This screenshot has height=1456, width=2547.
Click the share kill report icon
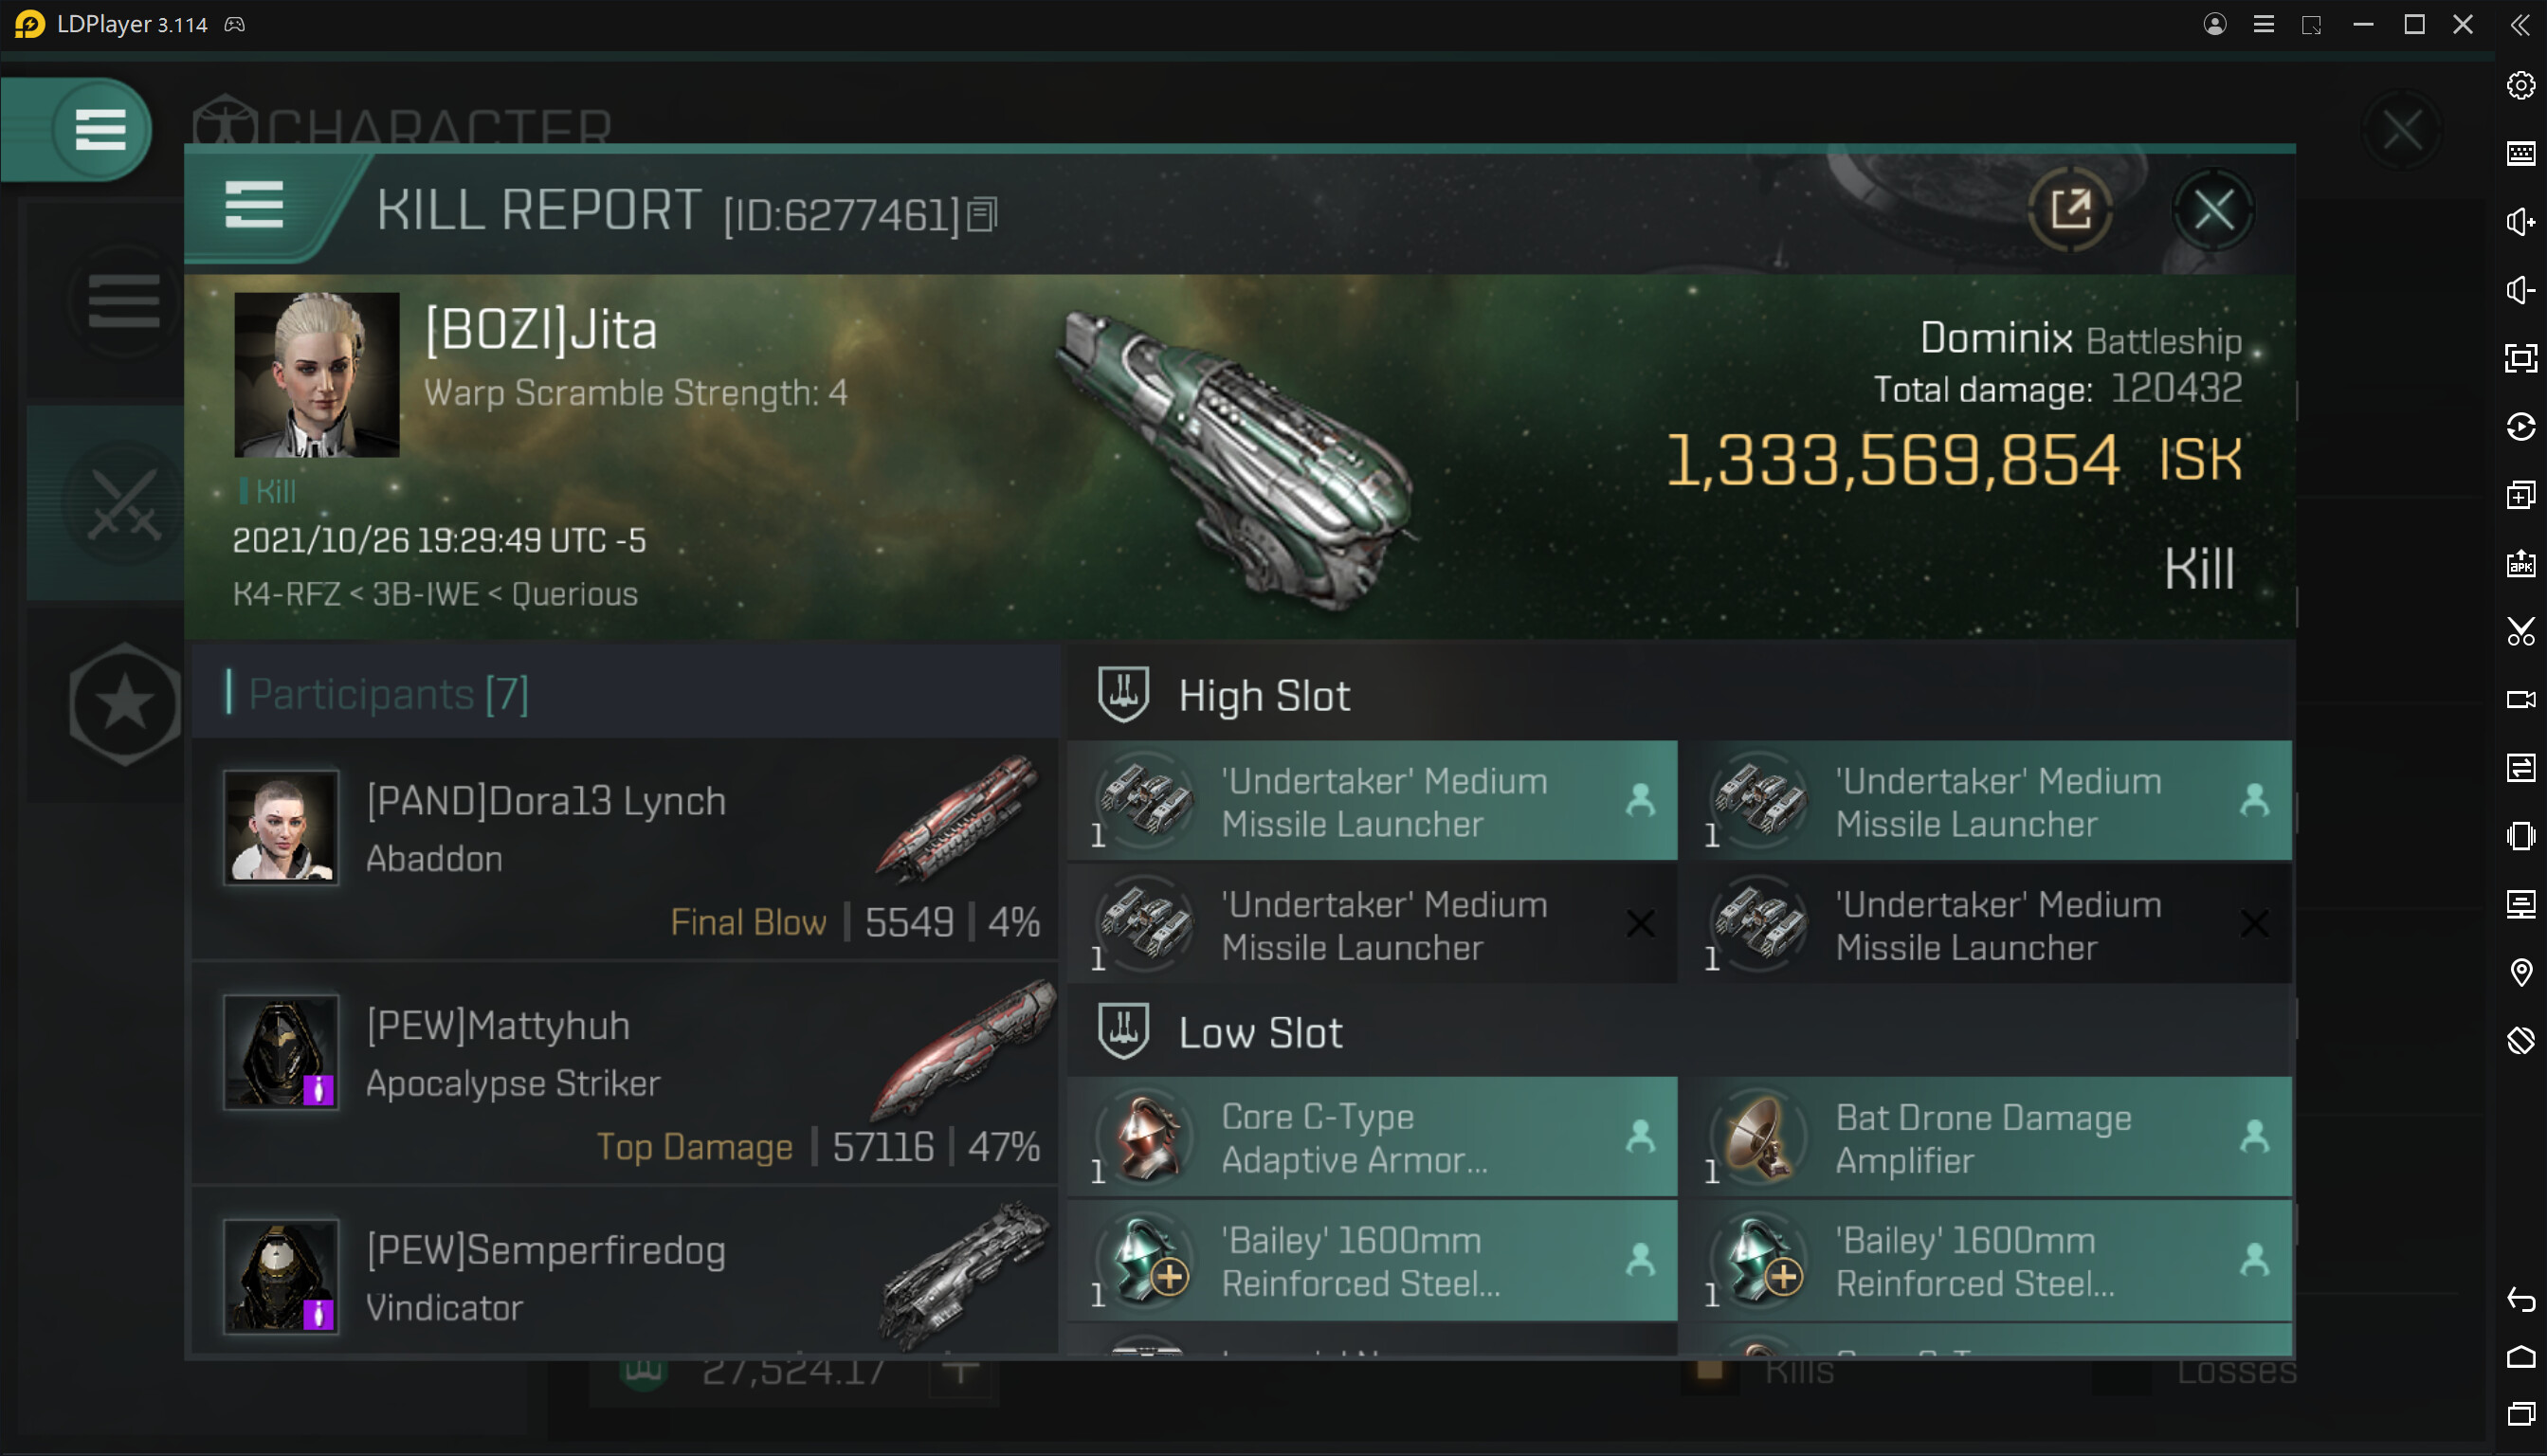pyautogui.click(x=2070, y=210)
